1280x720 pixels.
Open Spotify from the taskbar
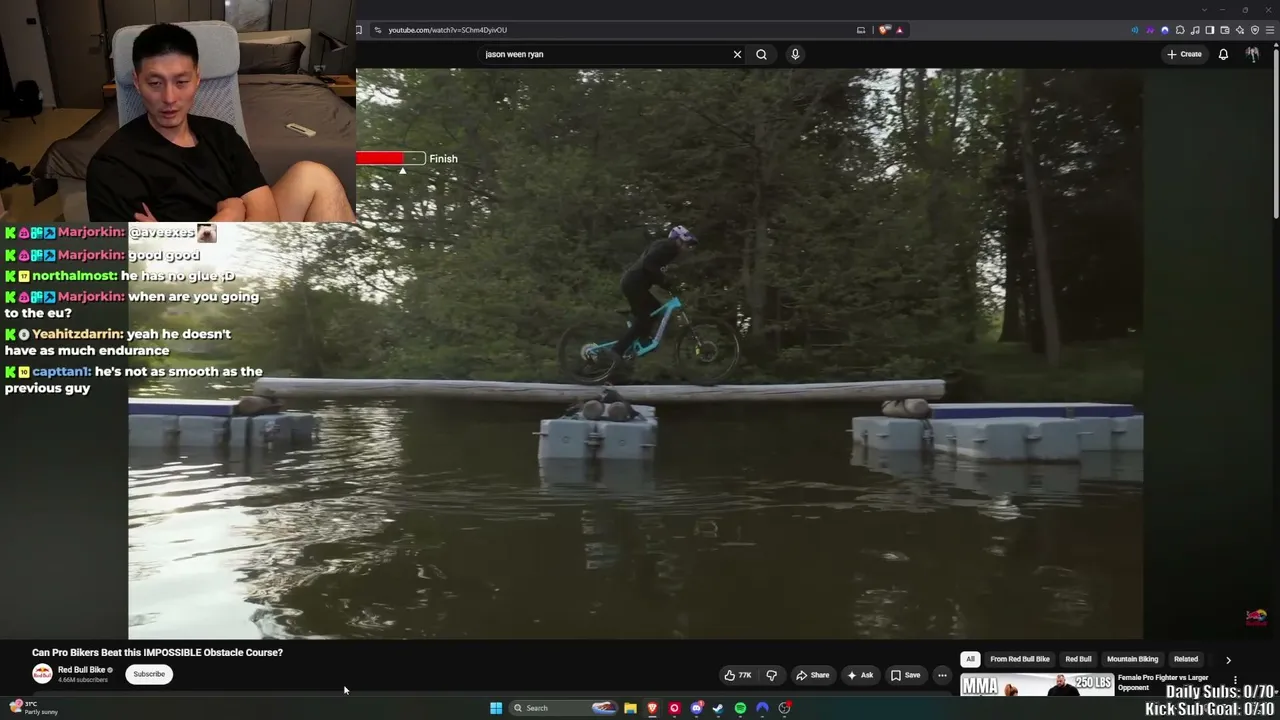740,708
